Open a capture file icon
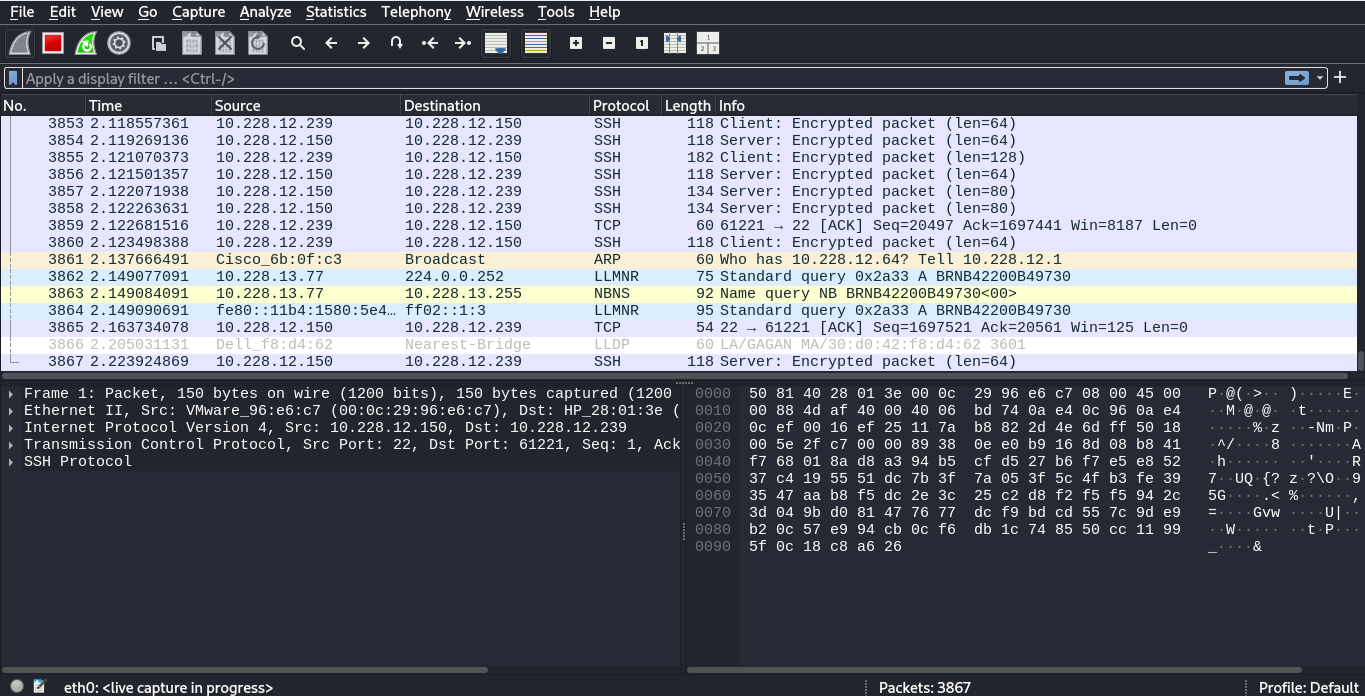Viewport: 1365px width, 696px height. [x=158, y=43]
